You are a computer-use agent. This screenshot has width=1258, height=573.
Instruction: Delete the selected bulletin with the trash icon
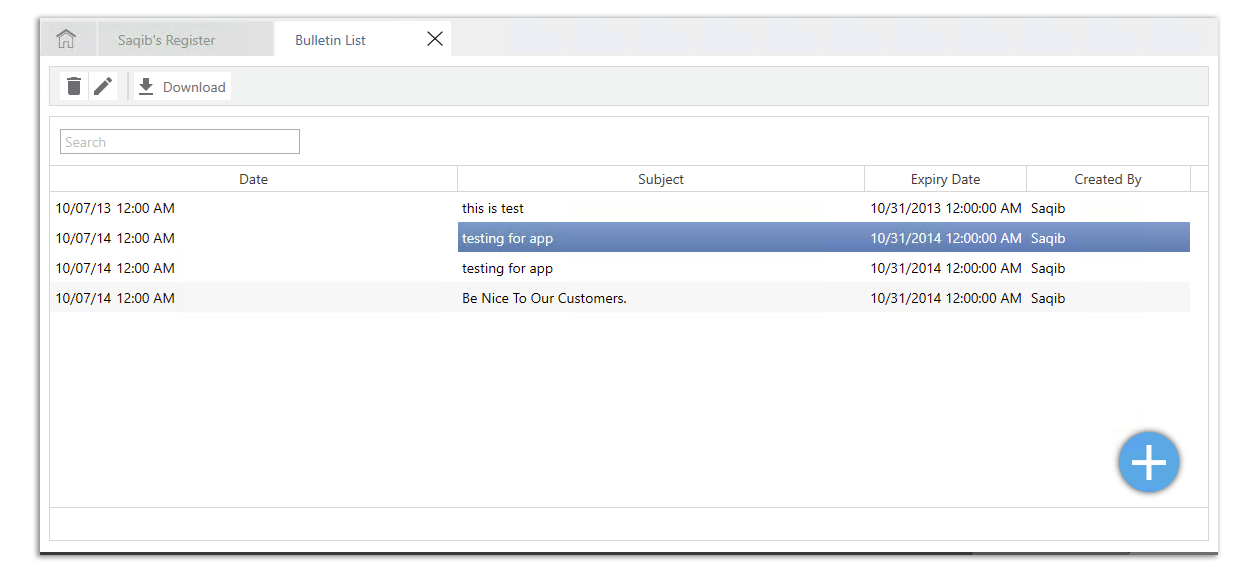coord(74,87)
